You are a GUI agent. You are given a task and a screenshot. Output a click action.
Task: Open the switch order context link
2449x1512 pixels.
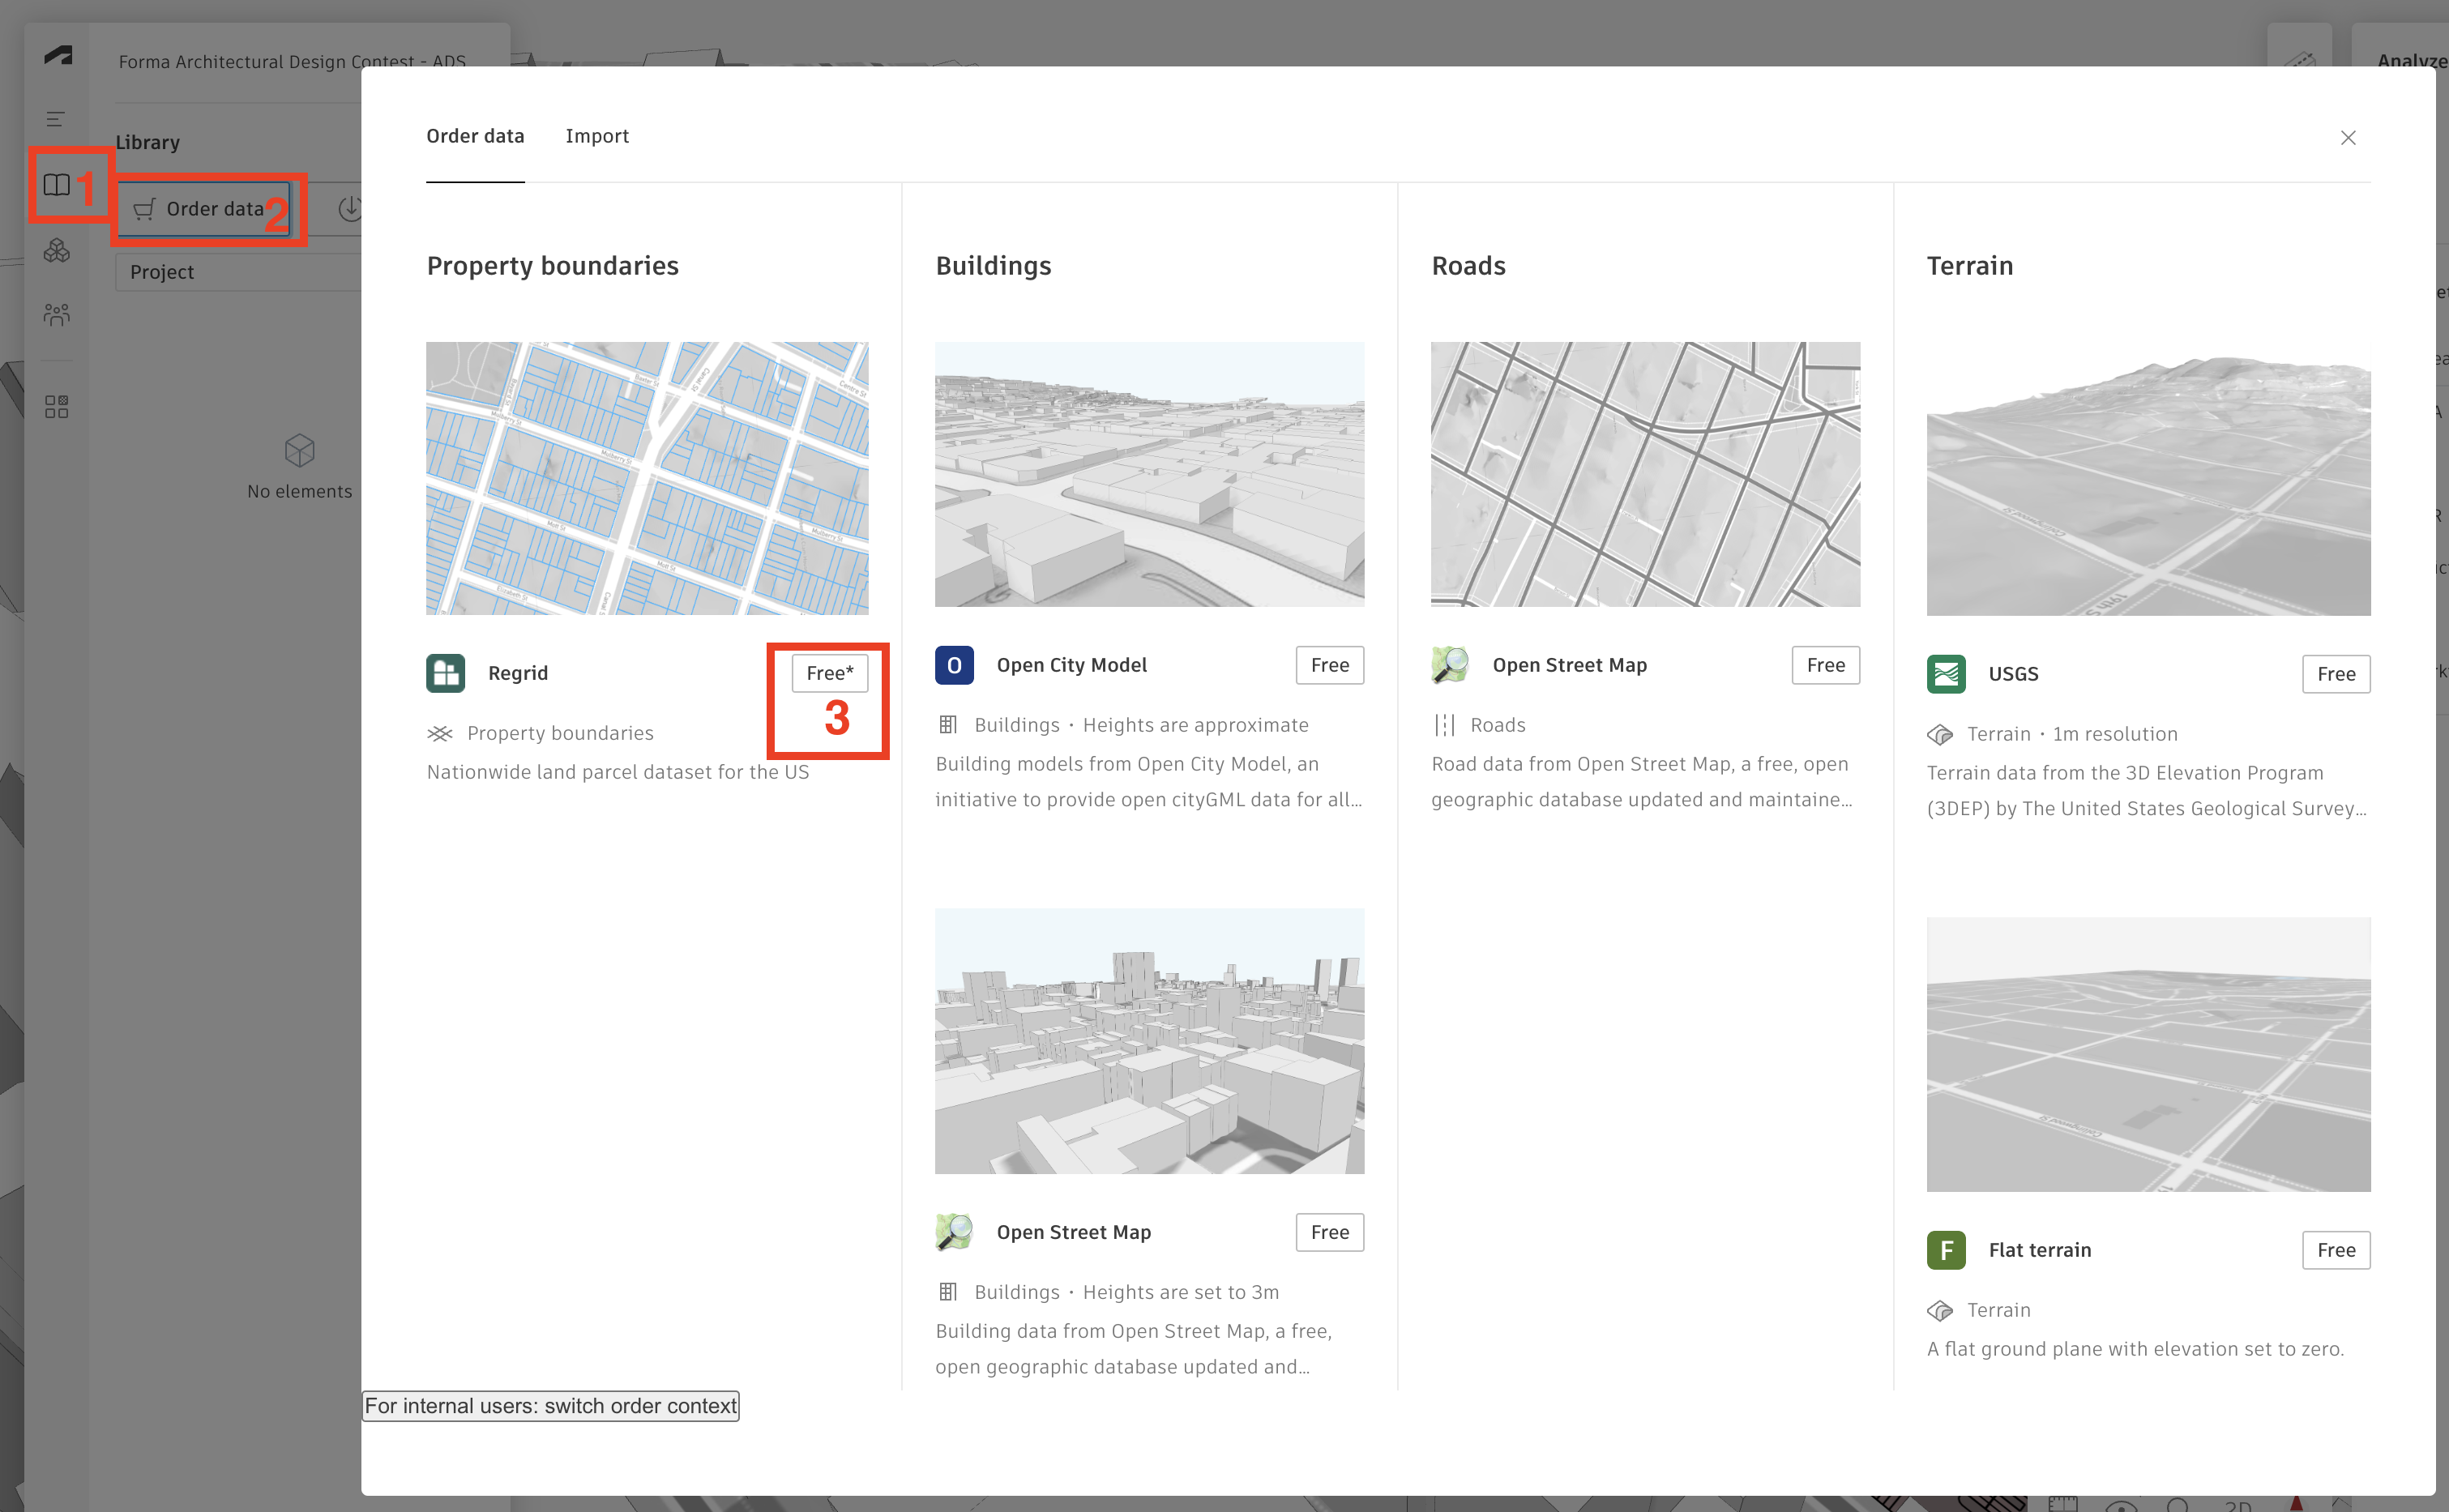point(550,1405)
